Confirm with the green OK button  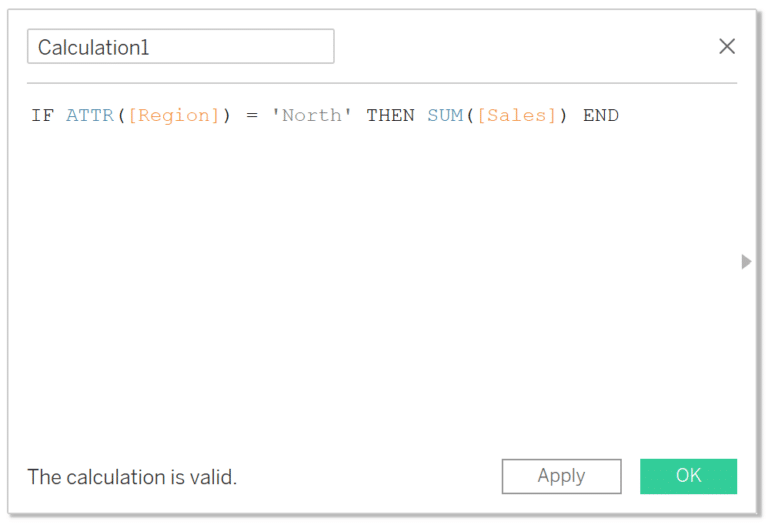pyautogui.click(x=688, y=476)
